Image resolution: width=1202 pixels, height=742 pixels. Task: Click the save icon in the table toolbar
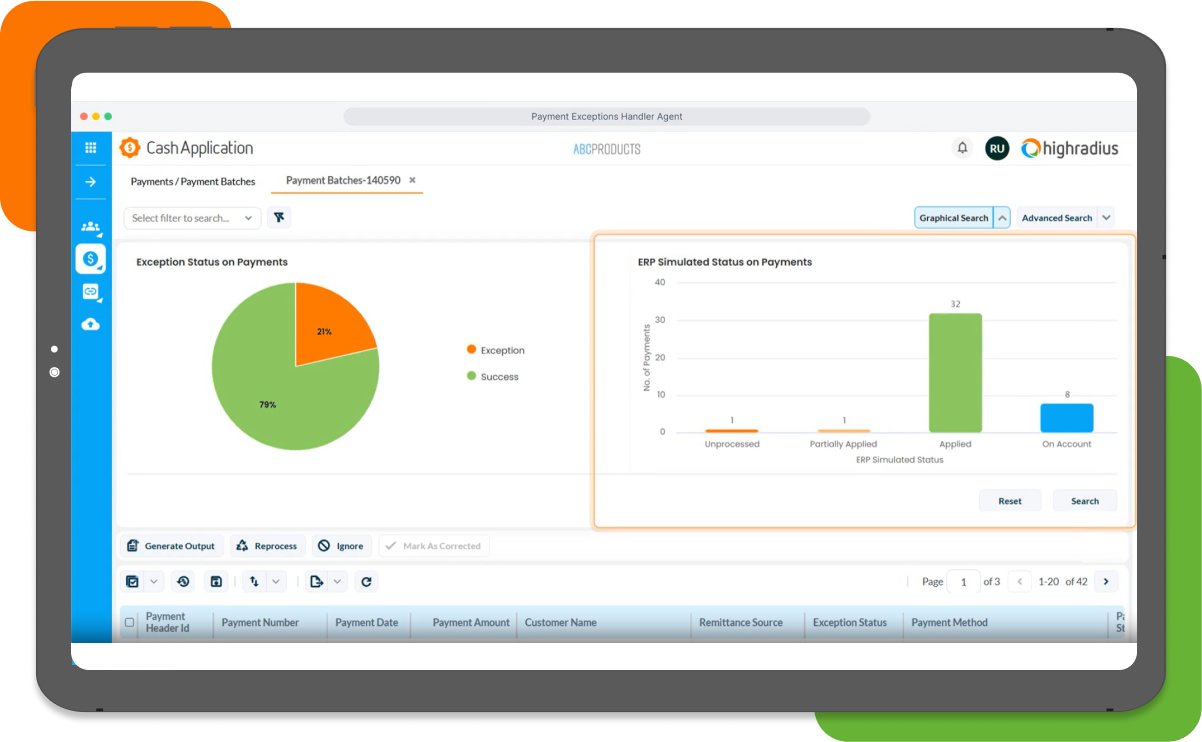pos(217,581)
